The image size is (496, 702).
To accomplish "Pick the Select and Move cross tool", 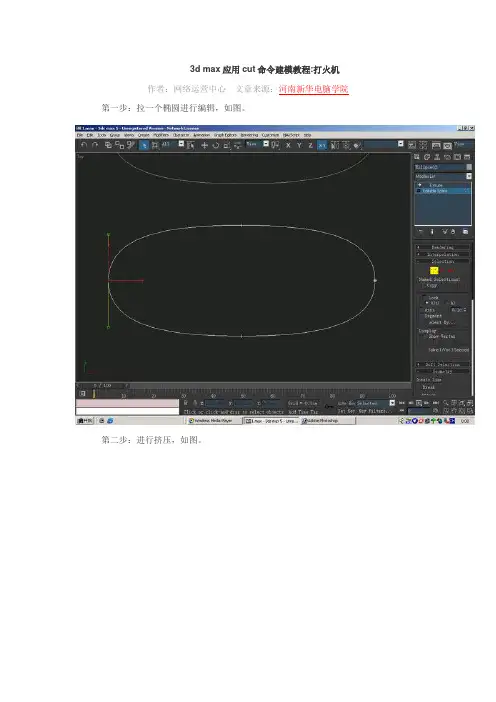I will [205, 145].
